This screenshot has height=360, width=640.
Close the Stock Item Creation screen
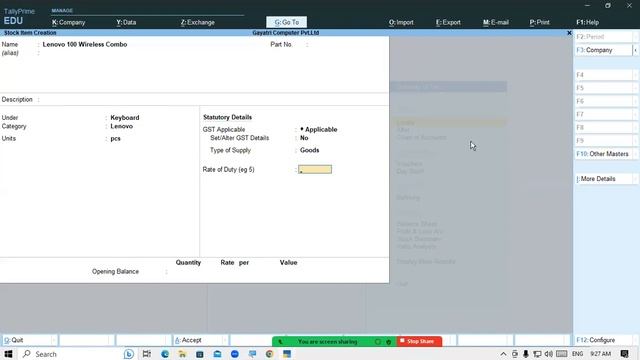tap(569, 33)
